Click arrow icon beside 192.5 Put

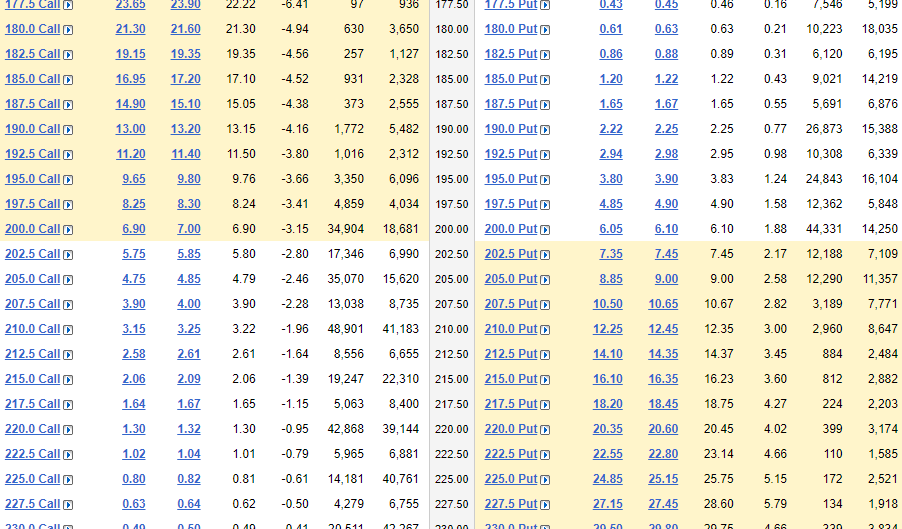point(545,155)
